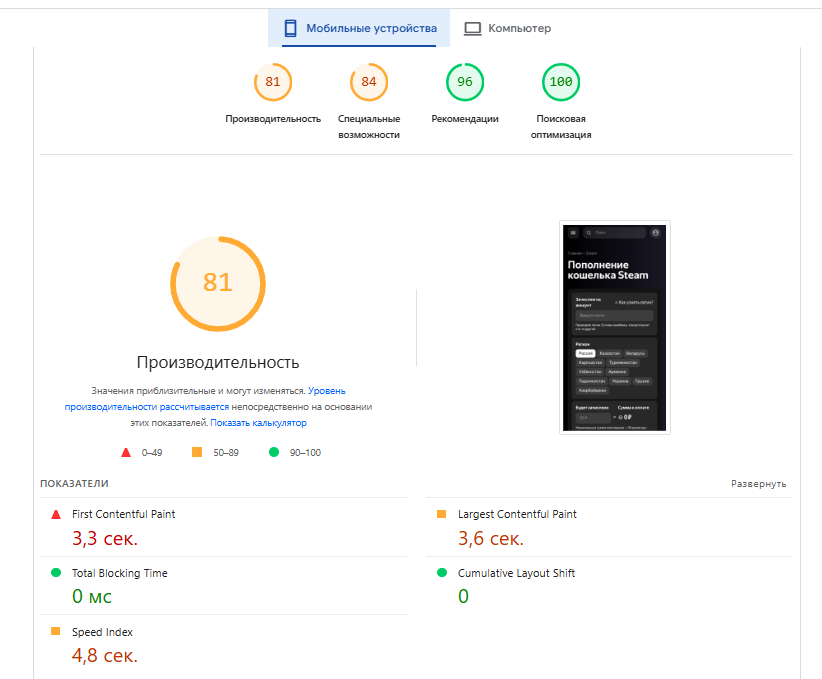Viewport: 822px width, 679px height.
Task: Open the 100 Поисковая оптимизация score gauge
Action: 561,82
